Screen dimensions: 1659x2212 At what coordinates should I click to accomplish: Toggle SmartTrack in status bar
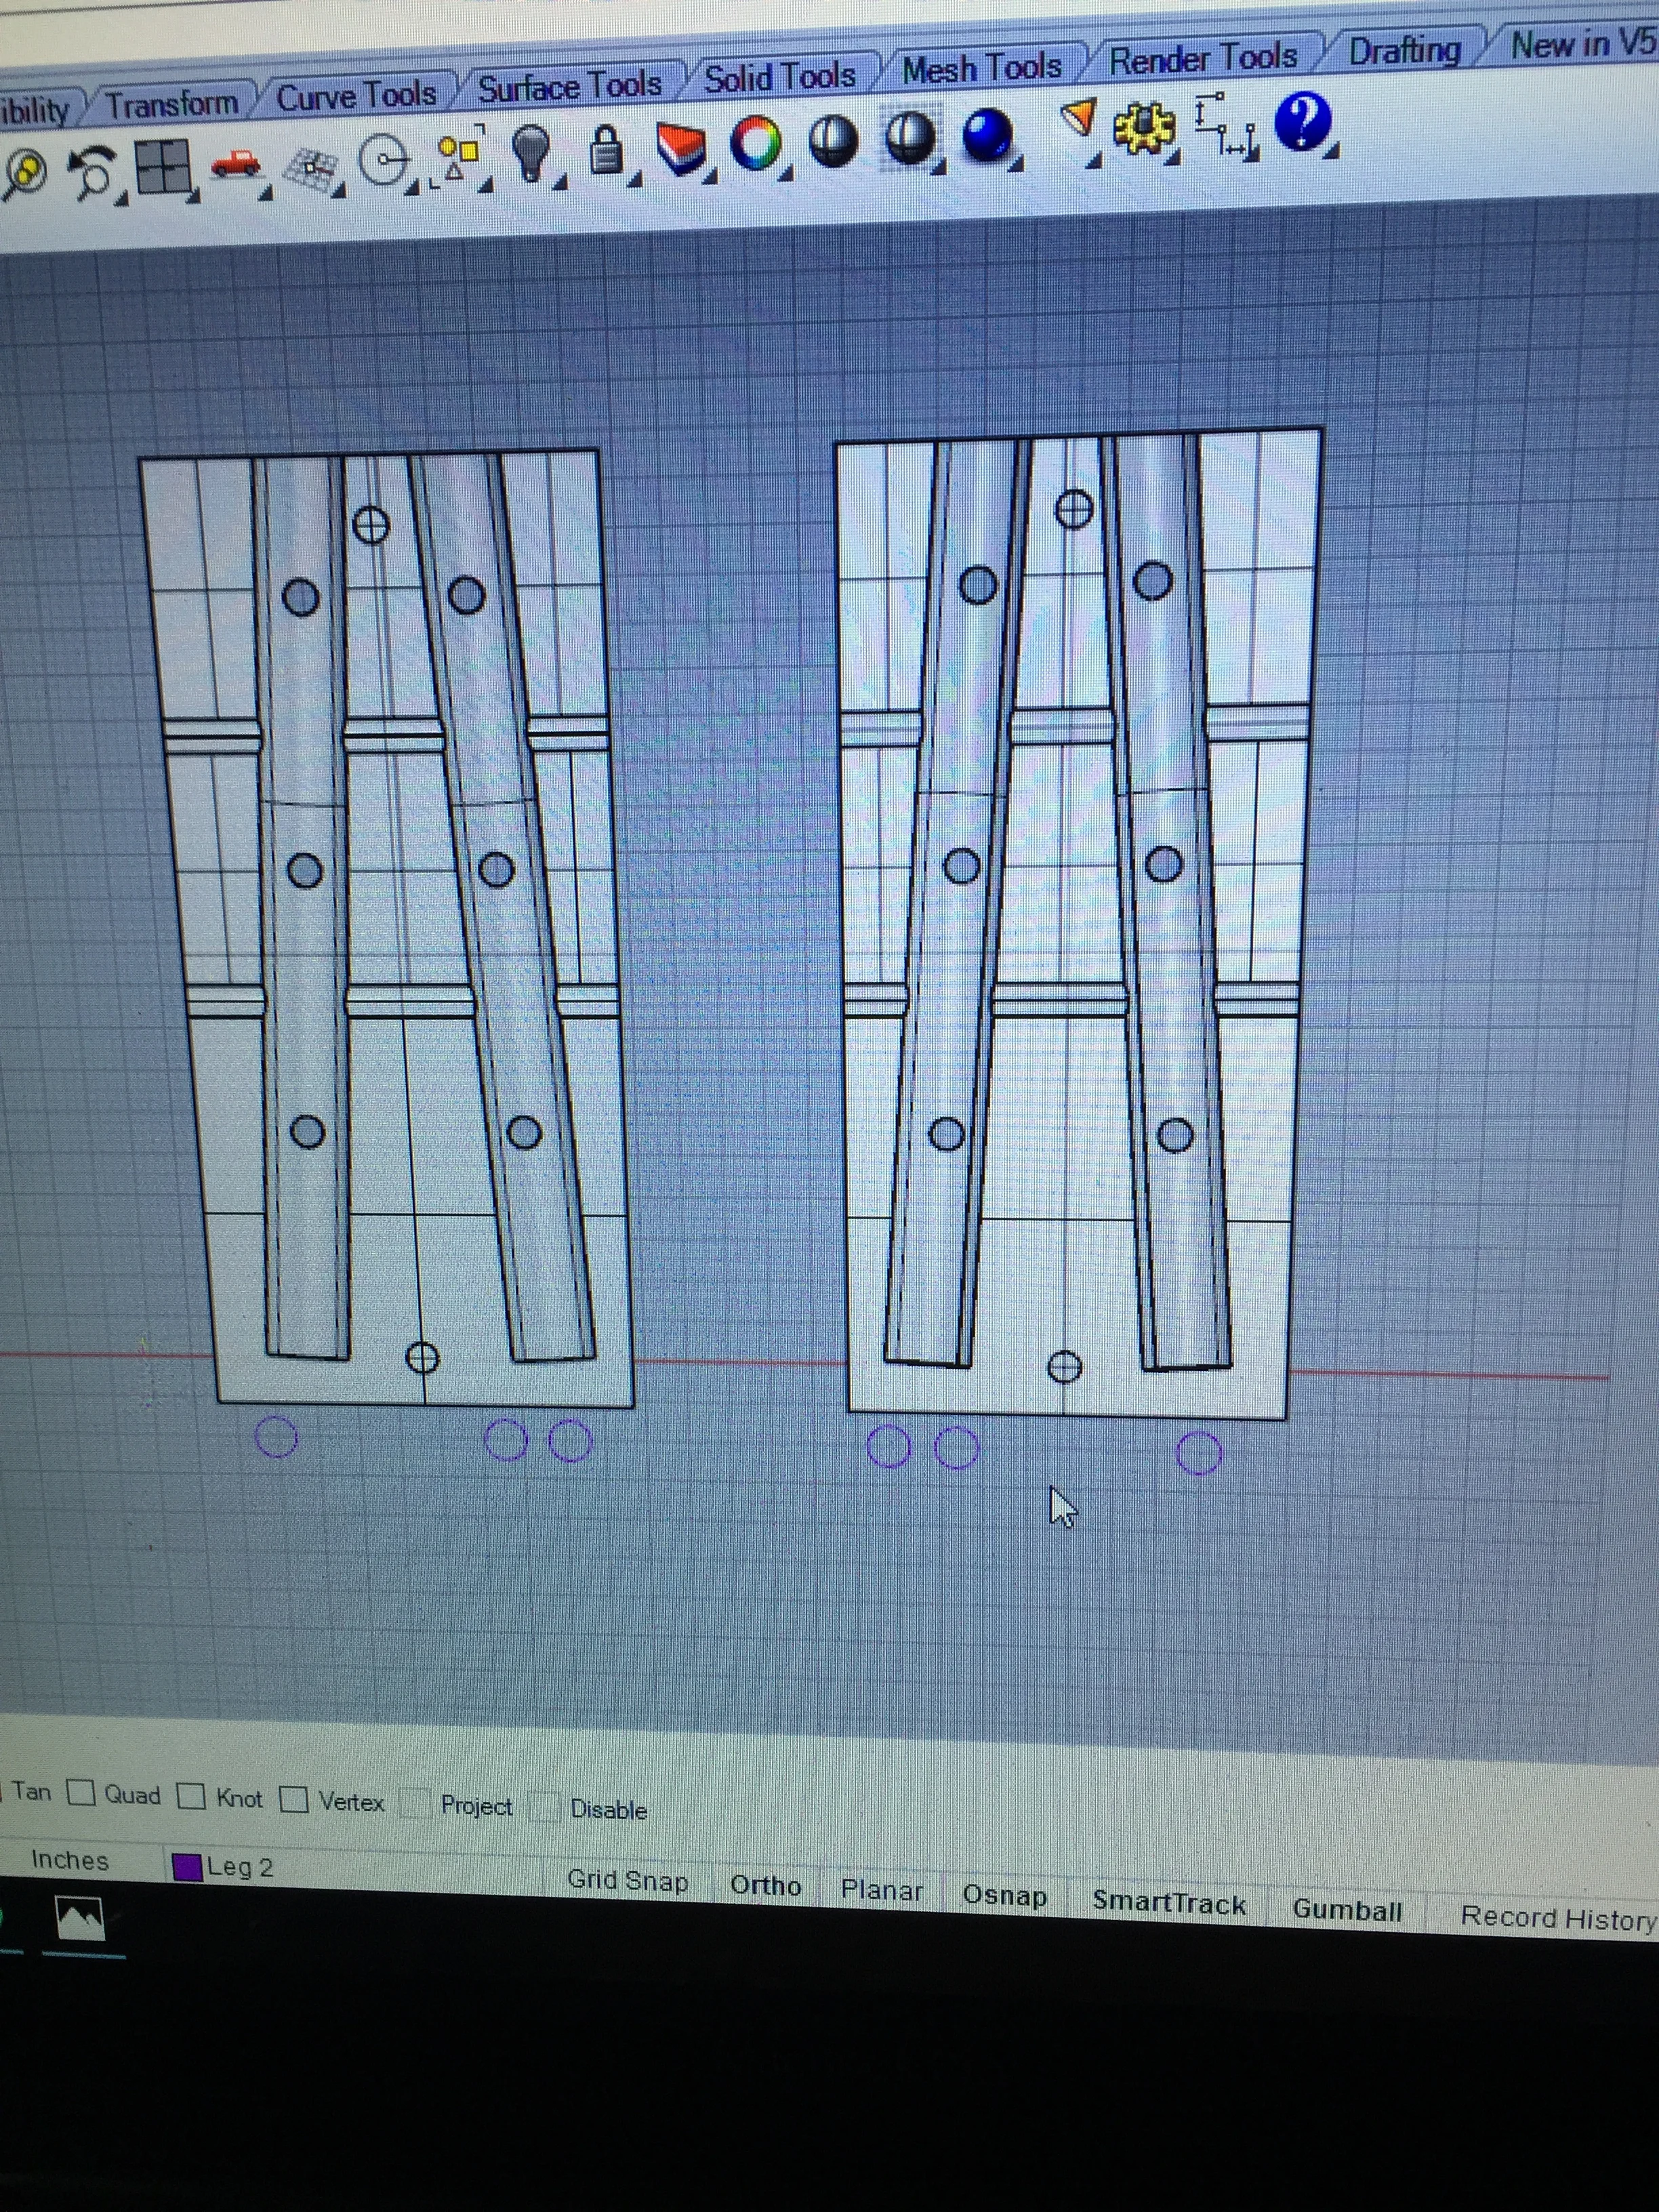coord(1168,1902)
